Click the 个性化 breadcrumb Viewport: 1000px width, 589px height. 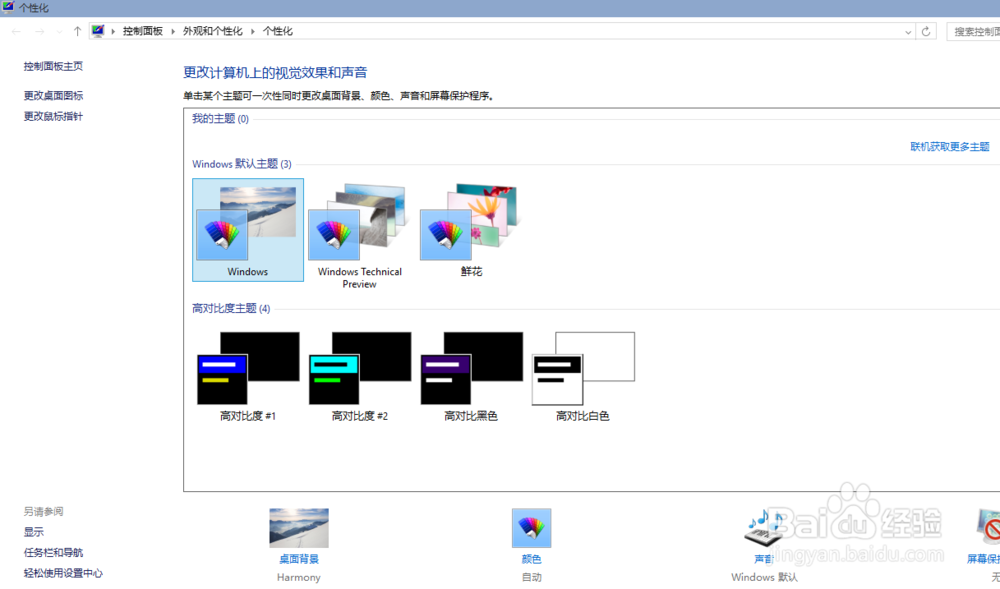(278, 31)
